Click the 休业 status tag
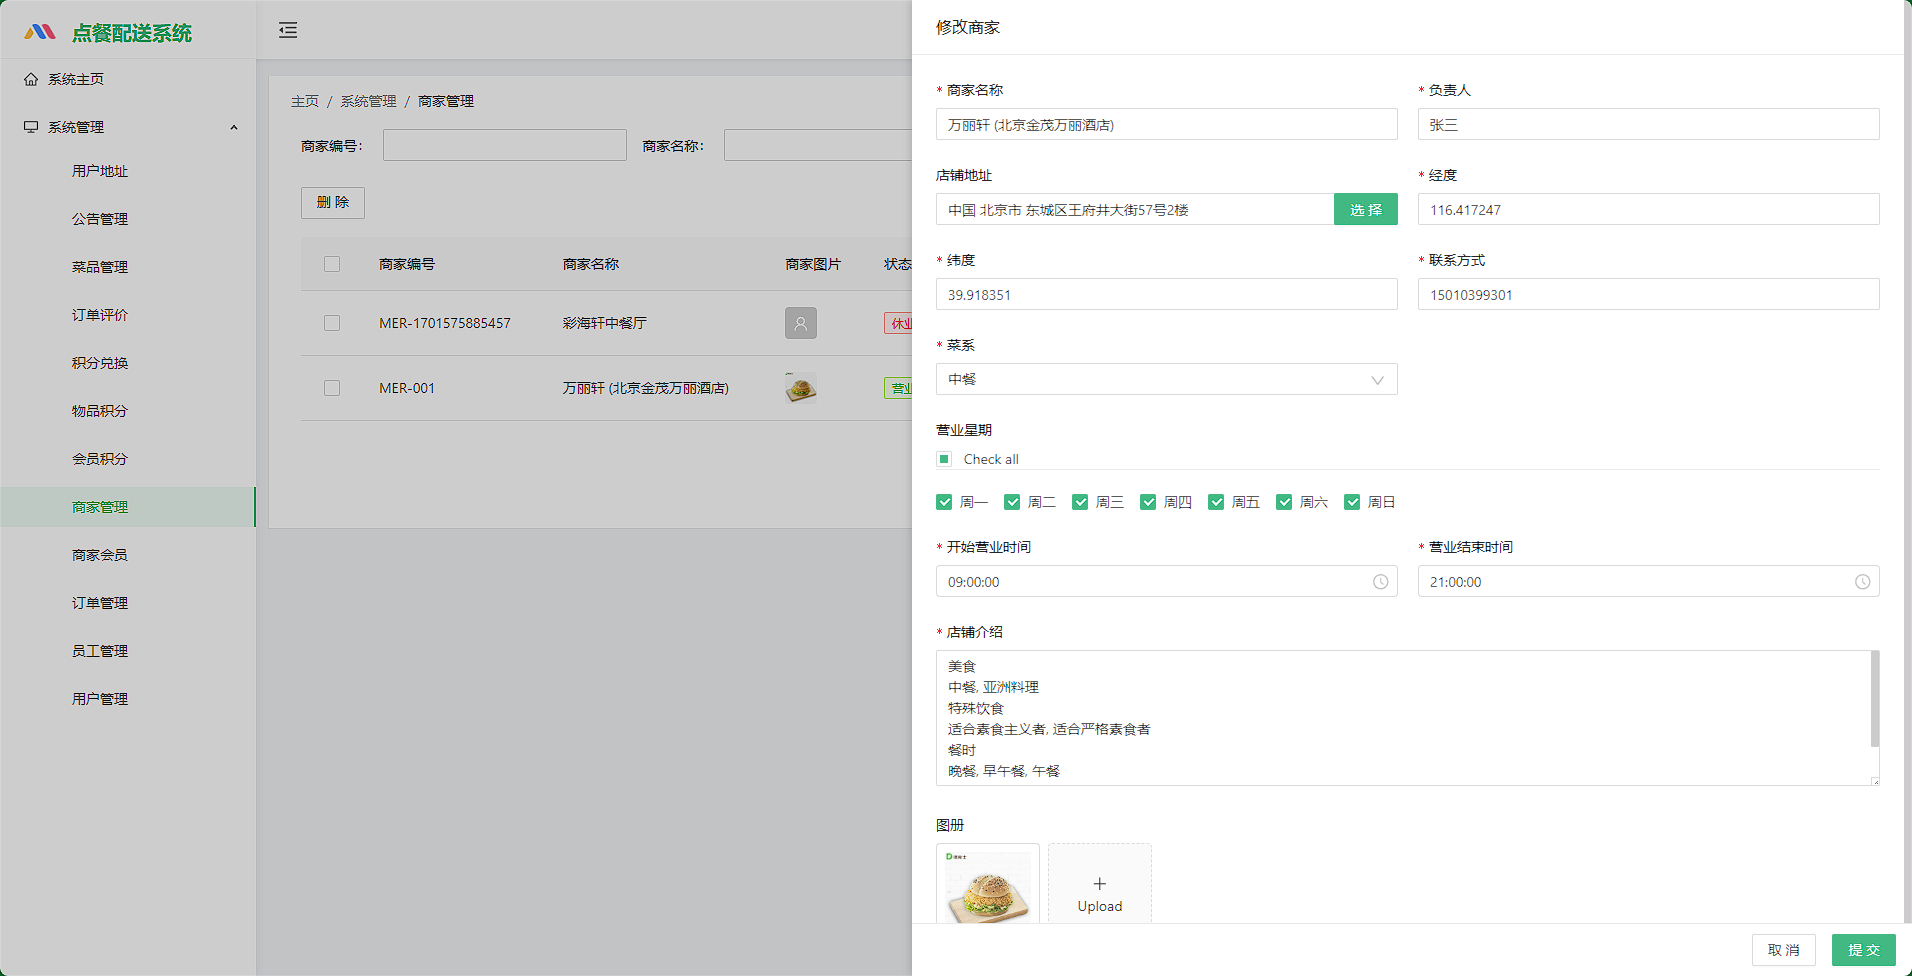The height and width of the screenshot is (976, 1912). click(898, 323)
